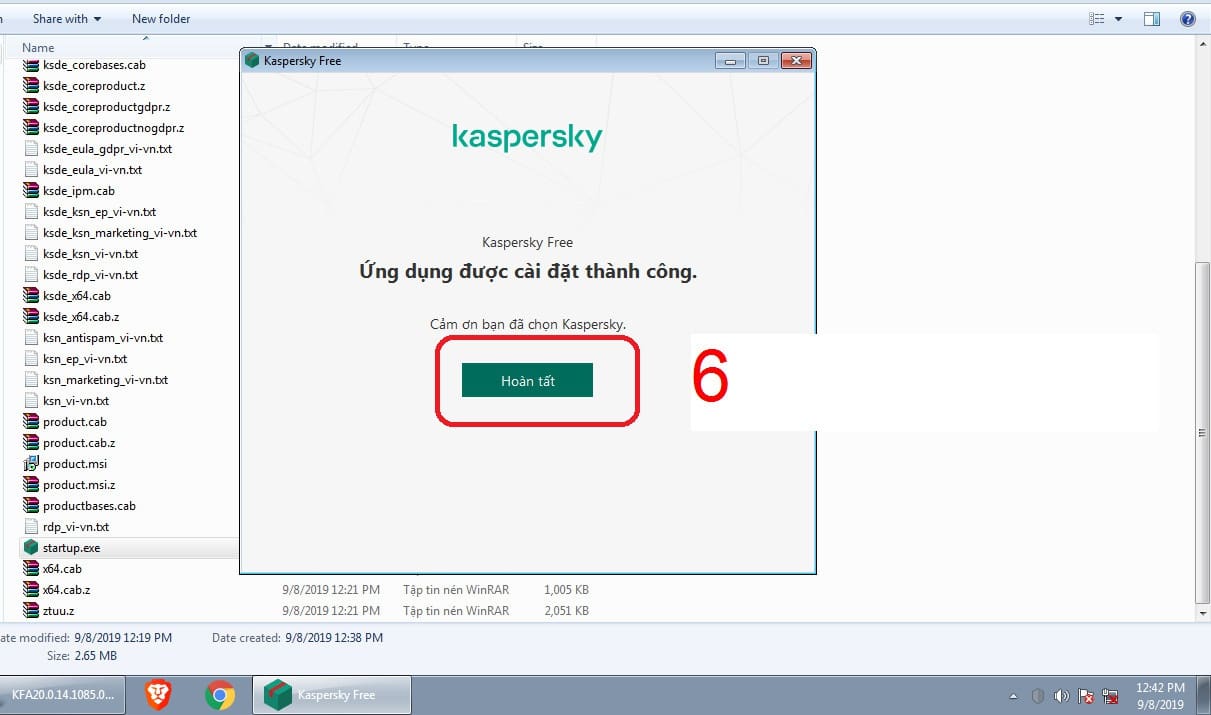Select the product.msi file

coord(74,464)
